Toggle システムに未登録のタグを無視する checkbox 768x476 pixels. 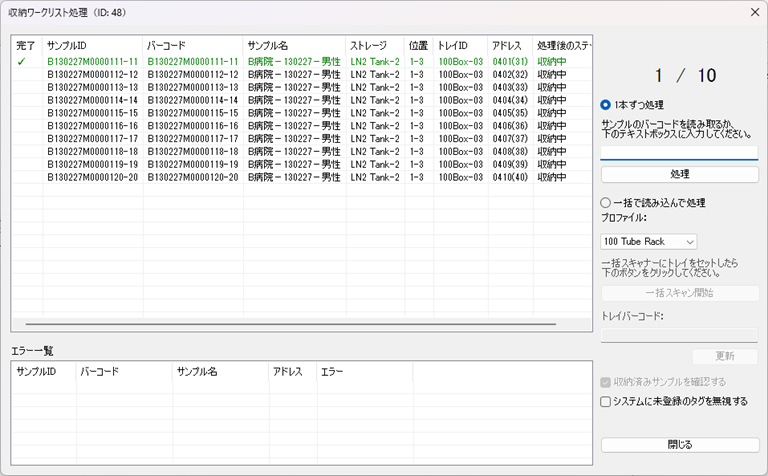click(606, 401)
